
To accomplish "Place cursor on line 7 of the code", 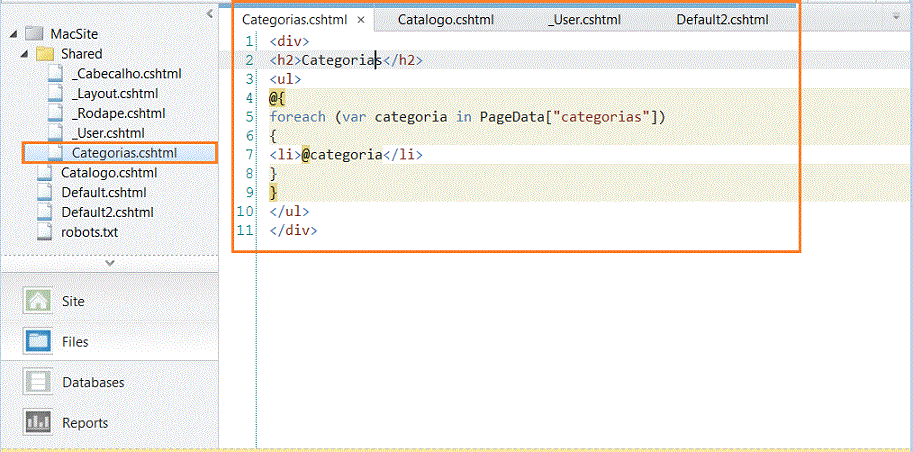I will coord(346,154).
